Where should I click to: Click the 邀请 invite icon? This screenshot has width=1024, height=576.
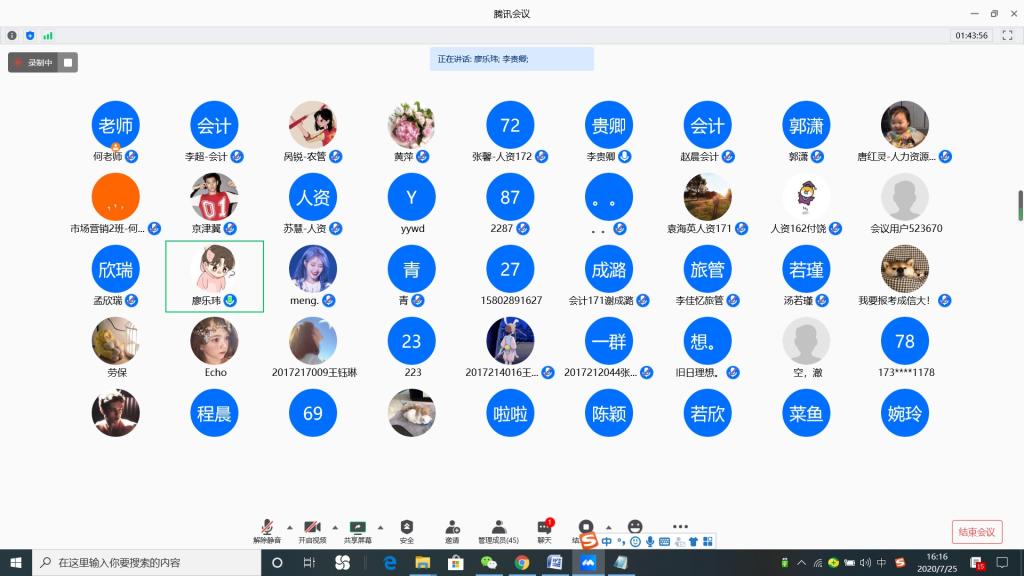click(x=452, y=527)
